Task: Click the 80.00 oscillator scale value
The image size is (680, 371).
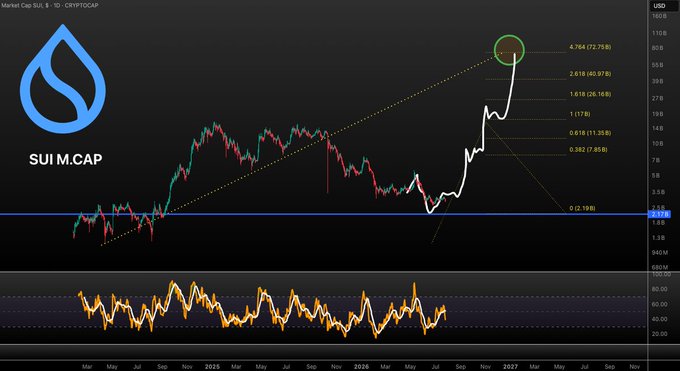Action: [x=660, y=289]
